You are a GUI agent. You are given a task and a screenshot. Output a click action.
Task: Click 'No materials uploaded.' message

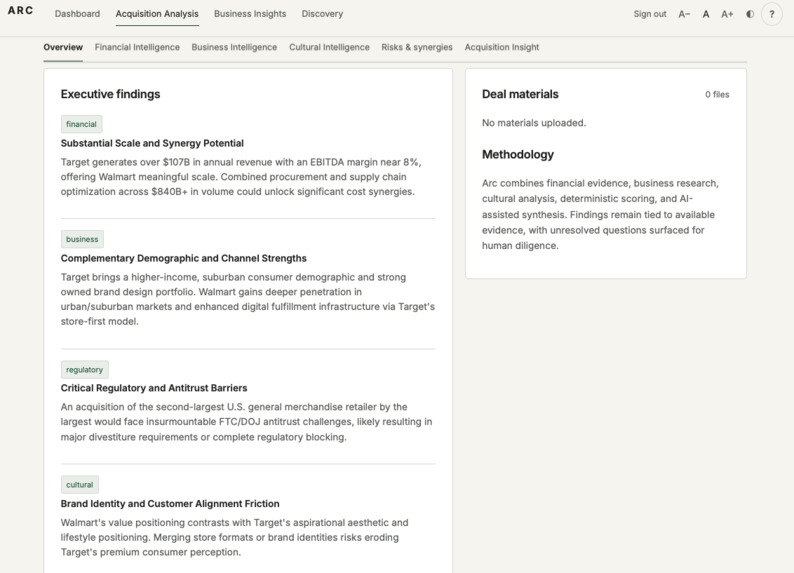pos(534,123)
